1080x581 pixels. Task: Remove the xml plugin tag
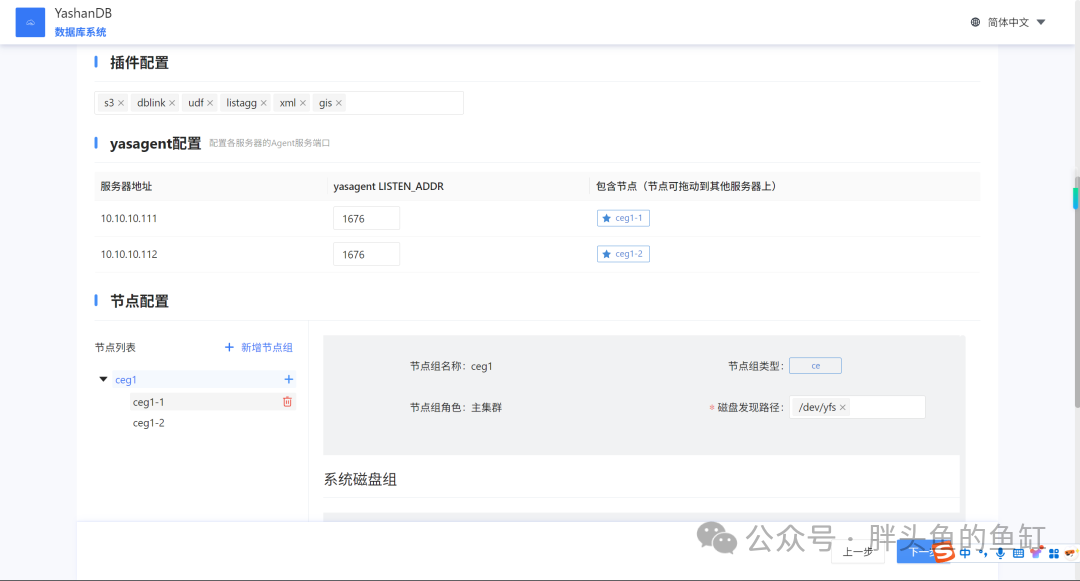coord(302,103)
